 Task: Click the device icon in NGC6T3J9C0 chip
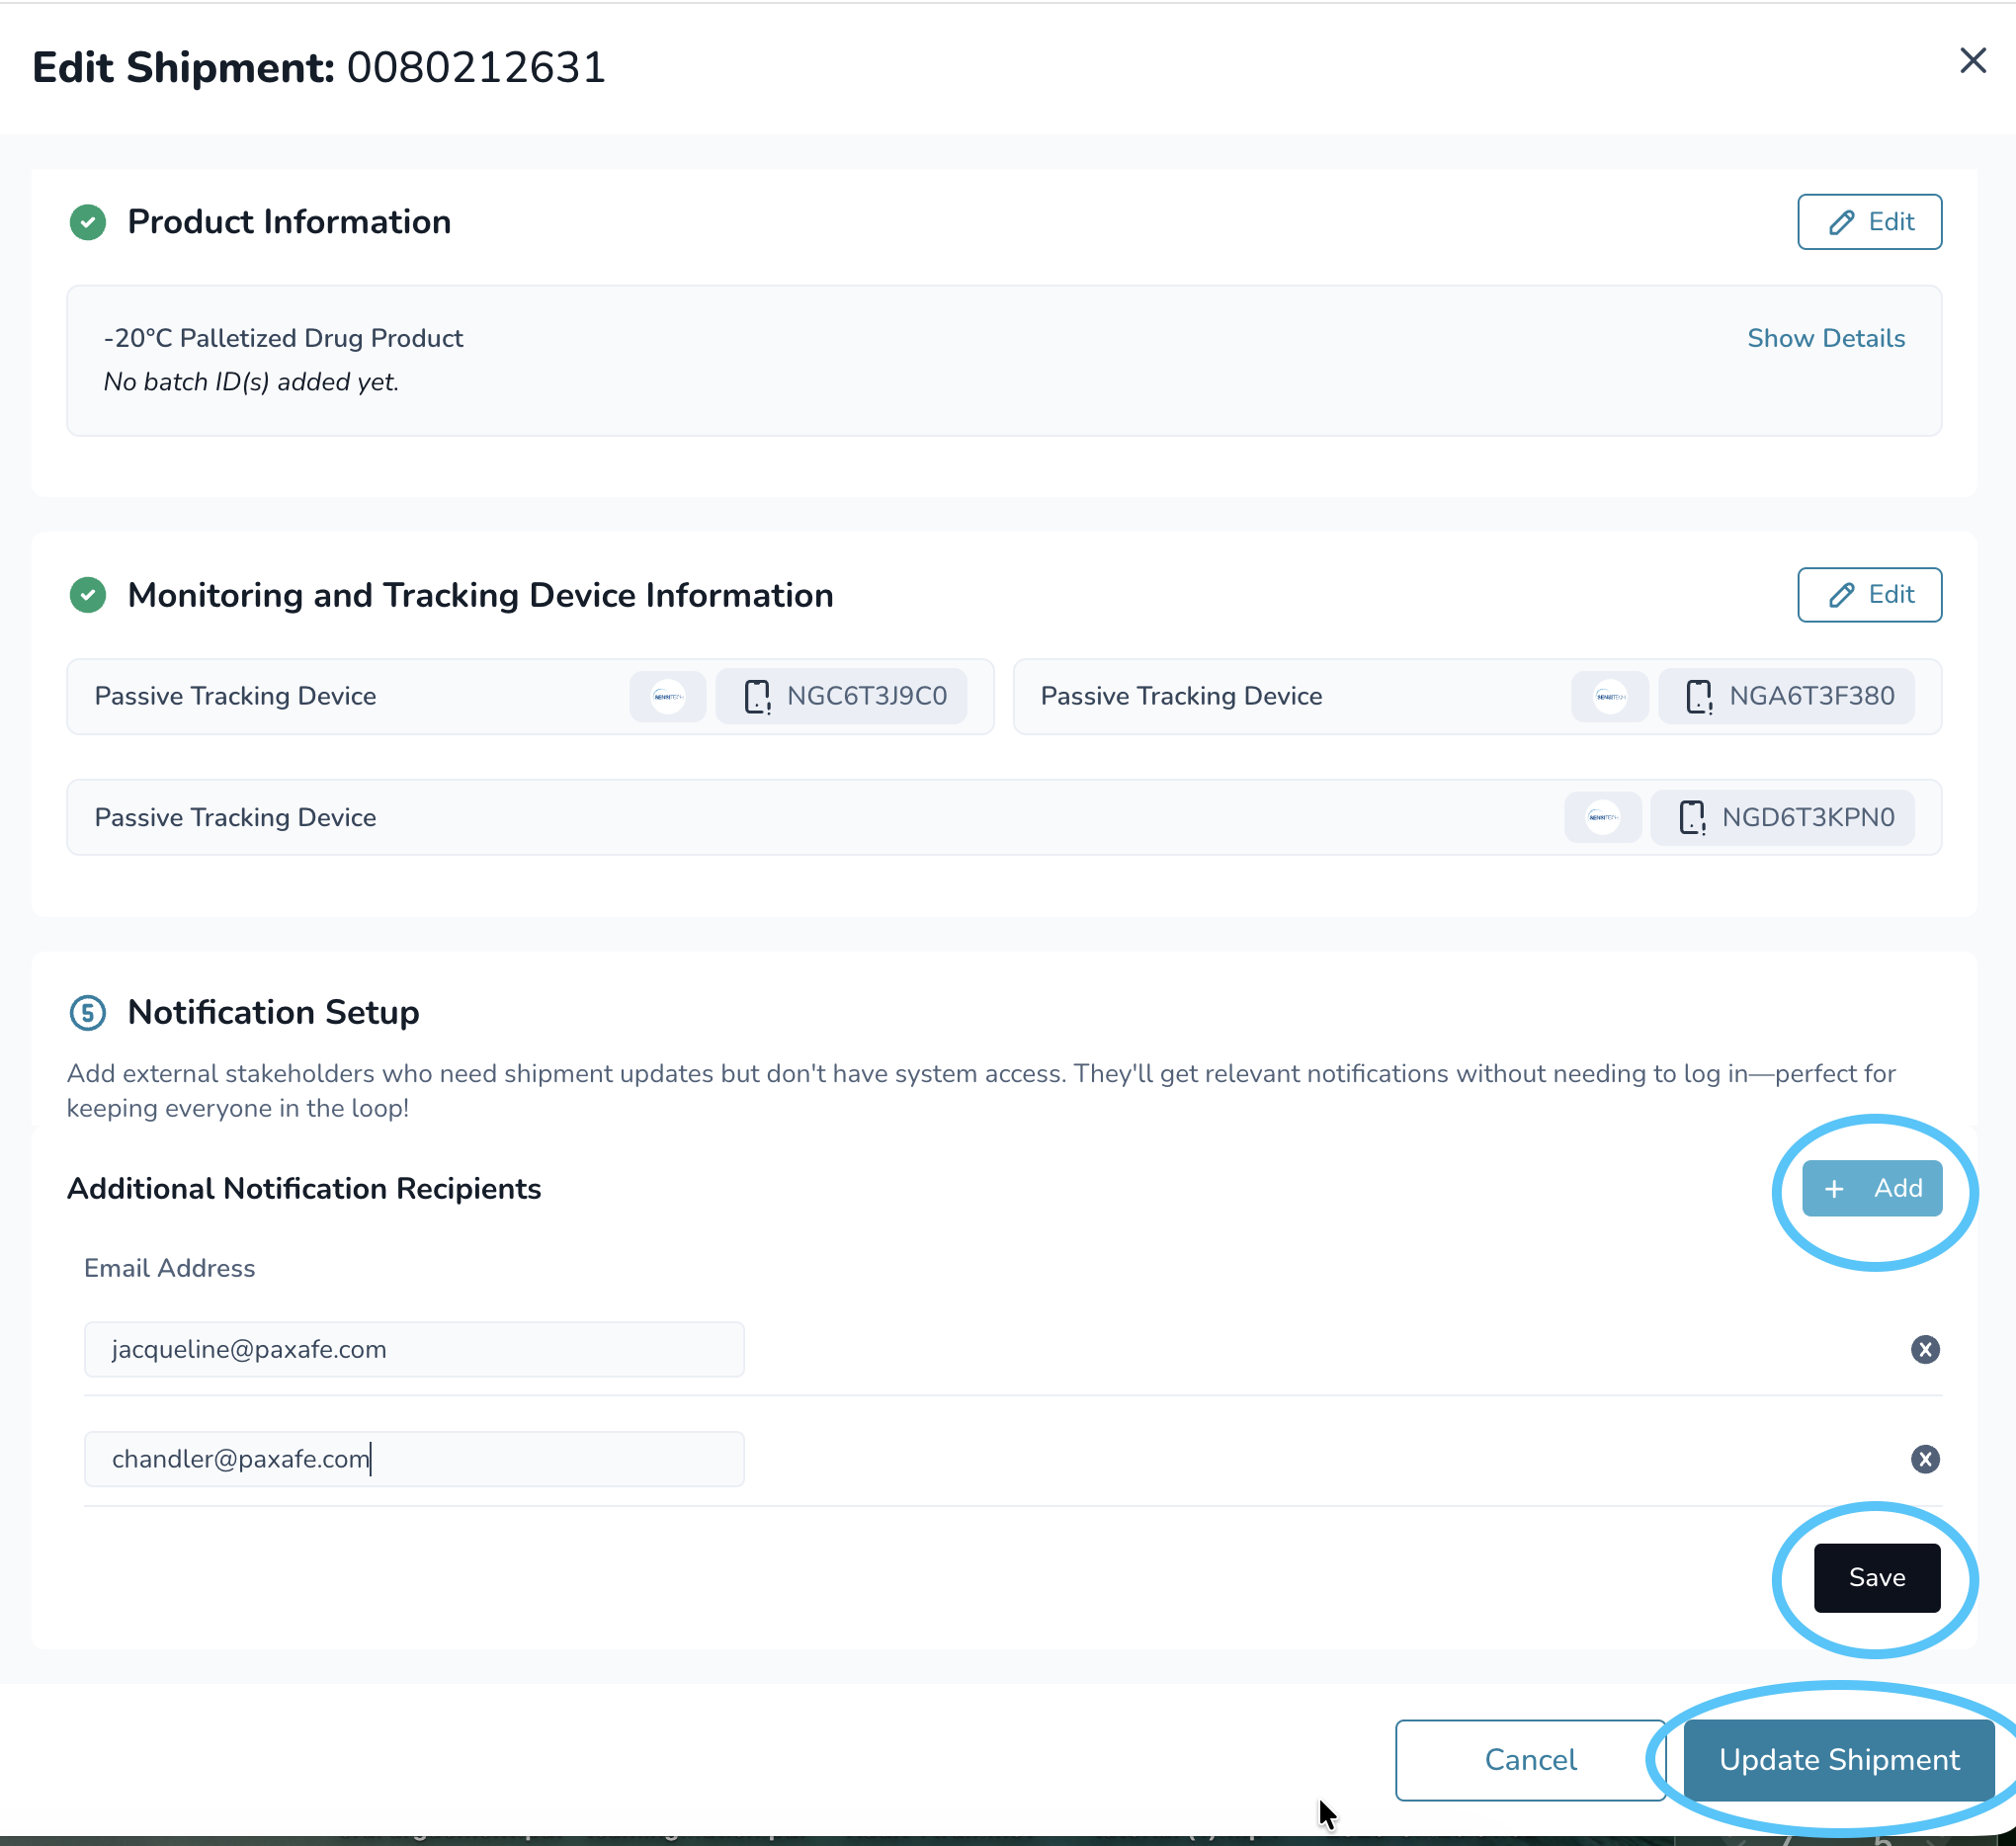click(757, 696)
